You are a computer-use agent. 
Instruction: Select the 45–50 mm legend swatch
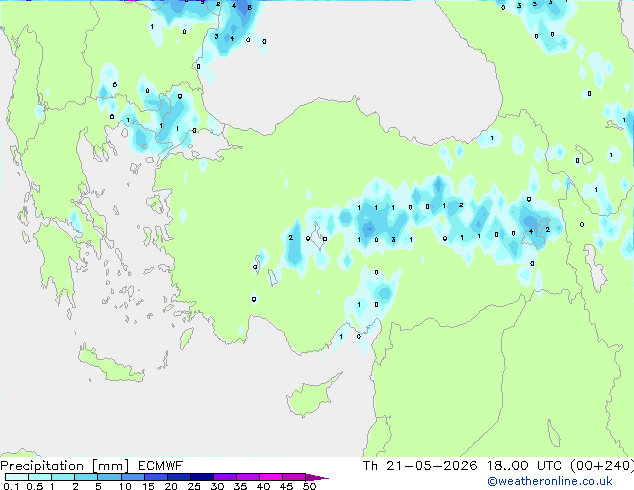coord(294,477)
